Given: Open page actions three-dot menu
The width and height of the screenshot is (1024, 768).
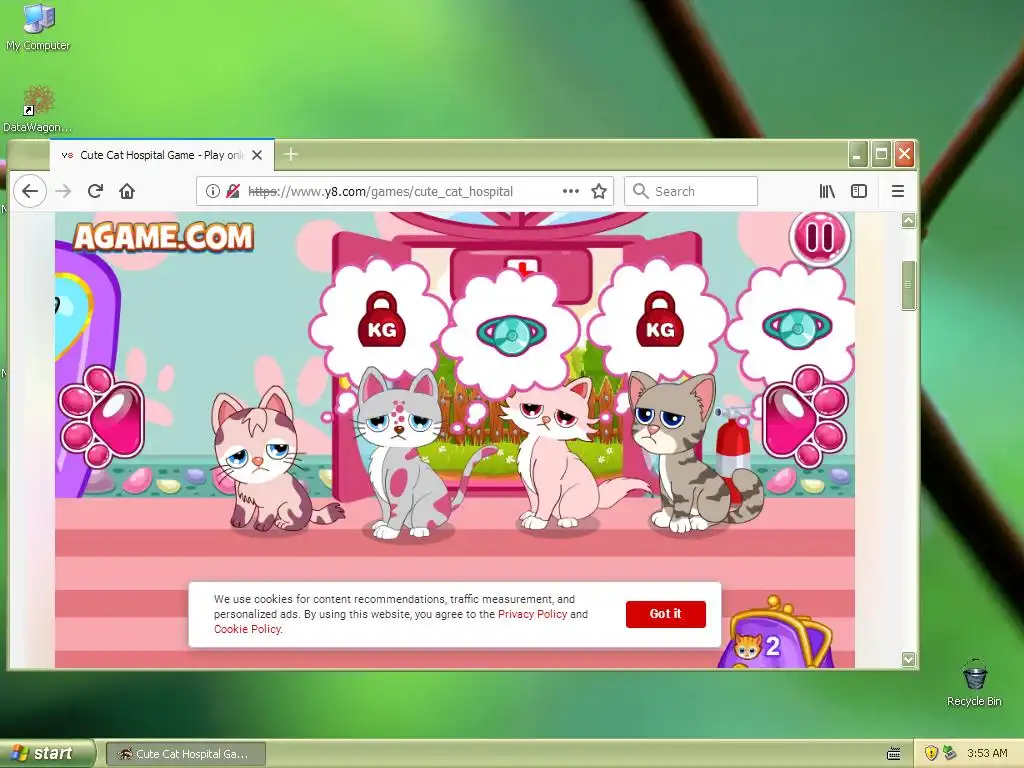Looking at the screenshot, I should (x=571, y=191).
